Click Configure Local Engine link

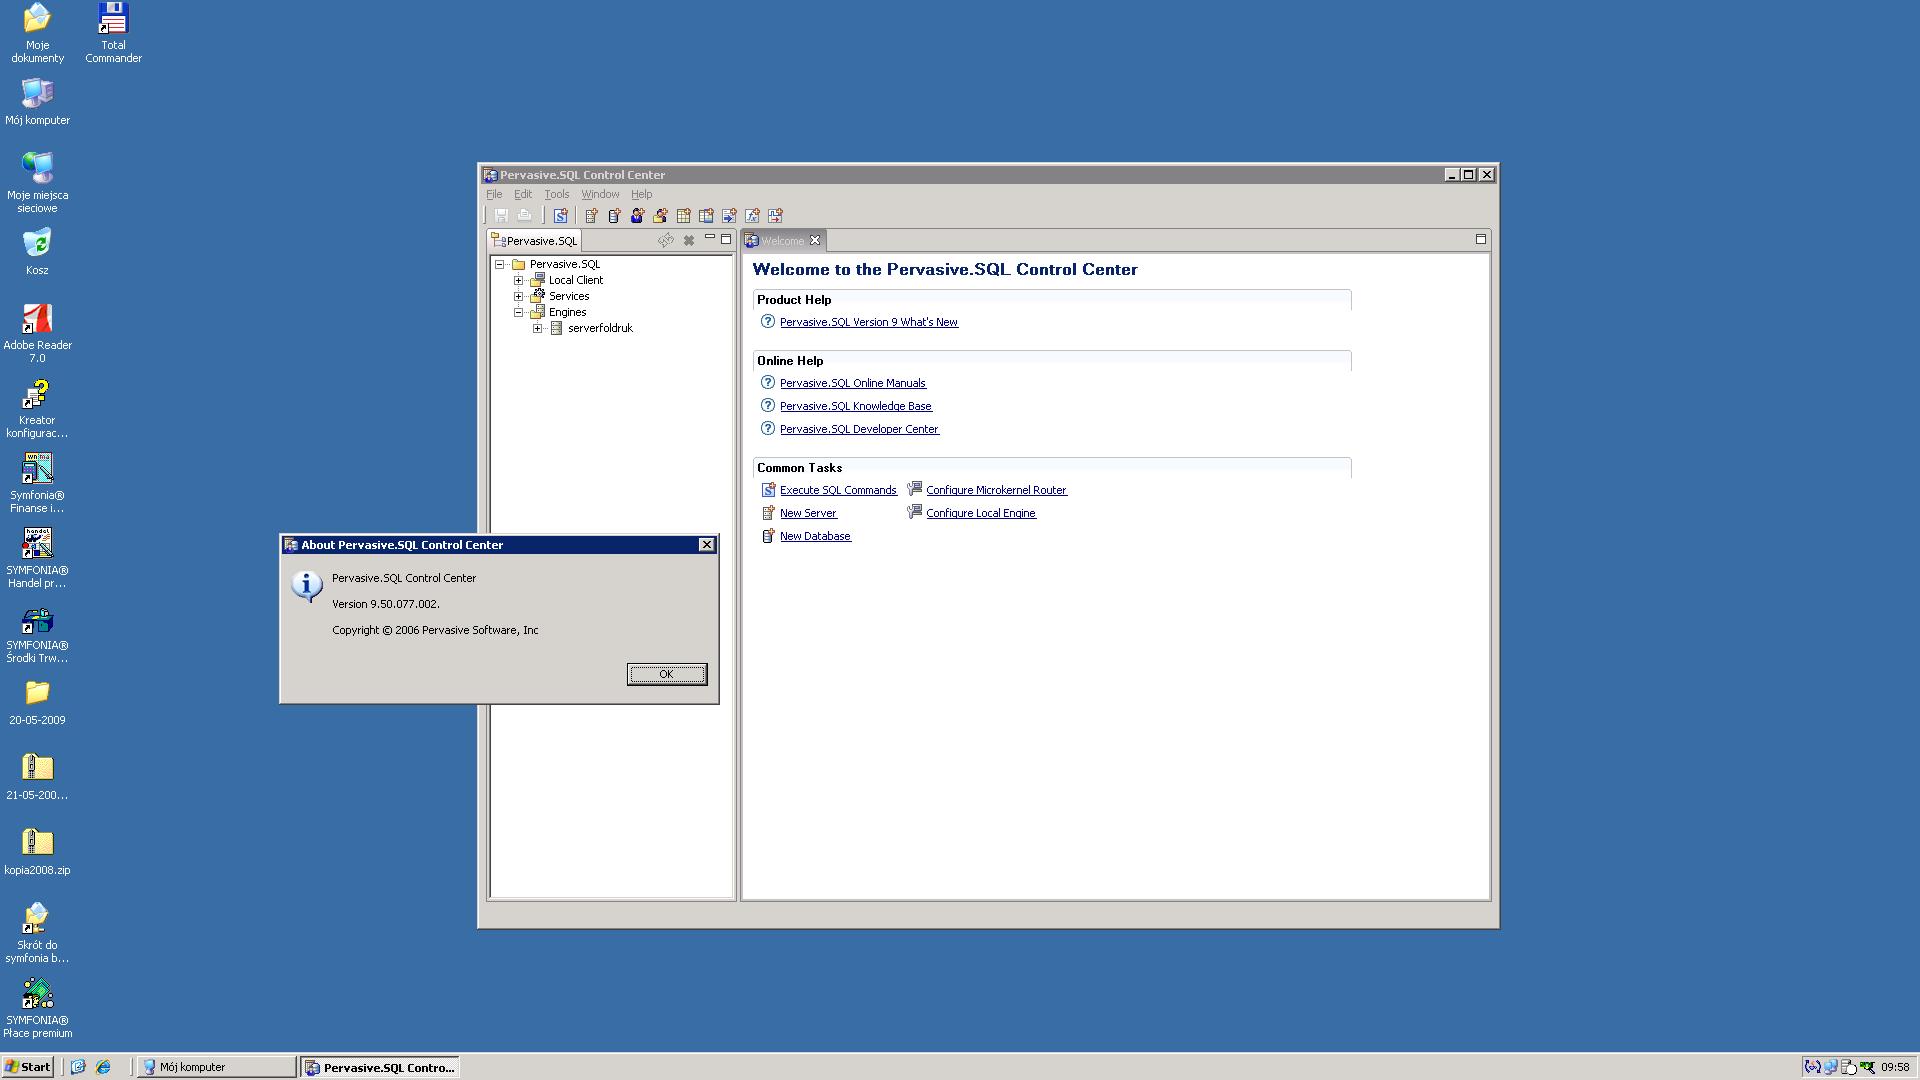981,513
